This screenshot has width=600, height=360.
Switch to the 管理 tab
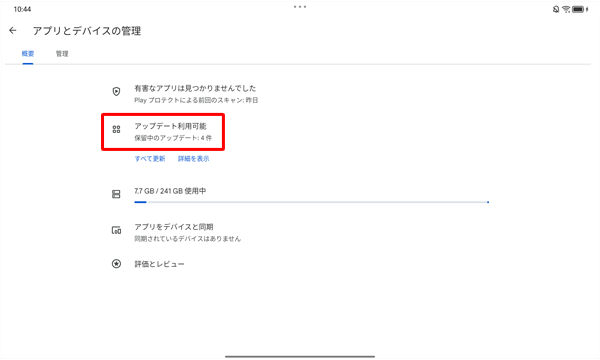click(62, 54)
